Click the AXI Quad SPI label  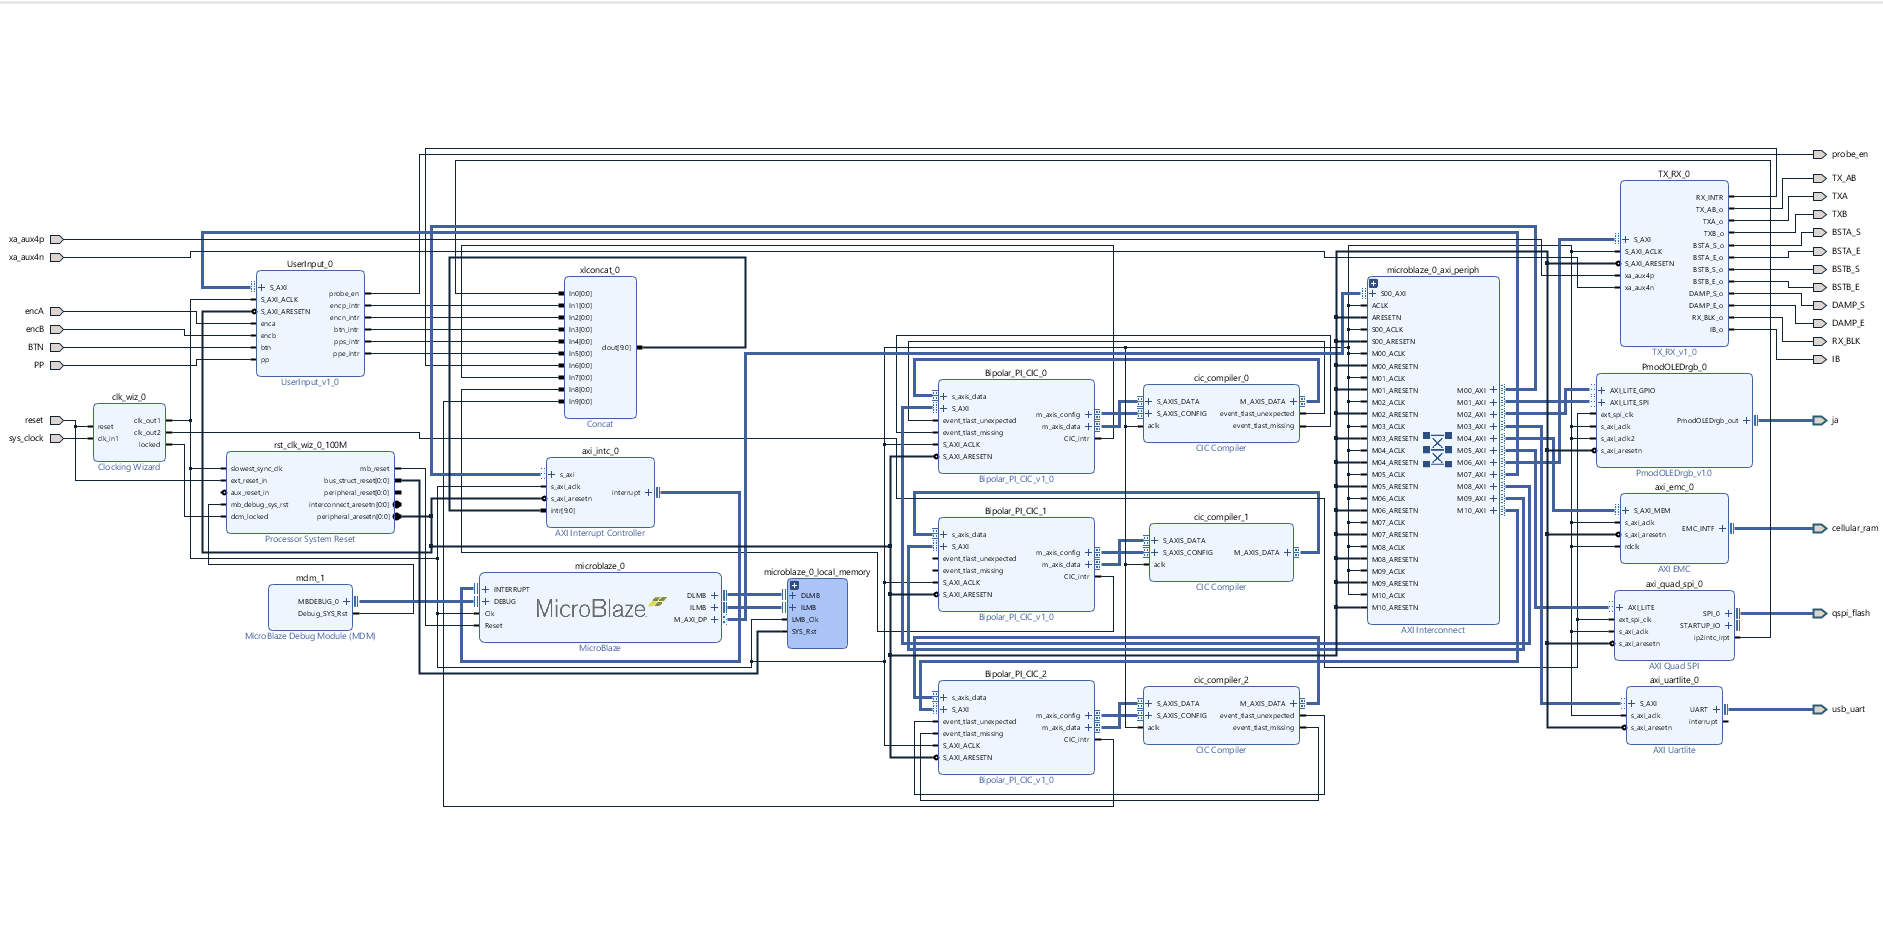point(1674,667)
